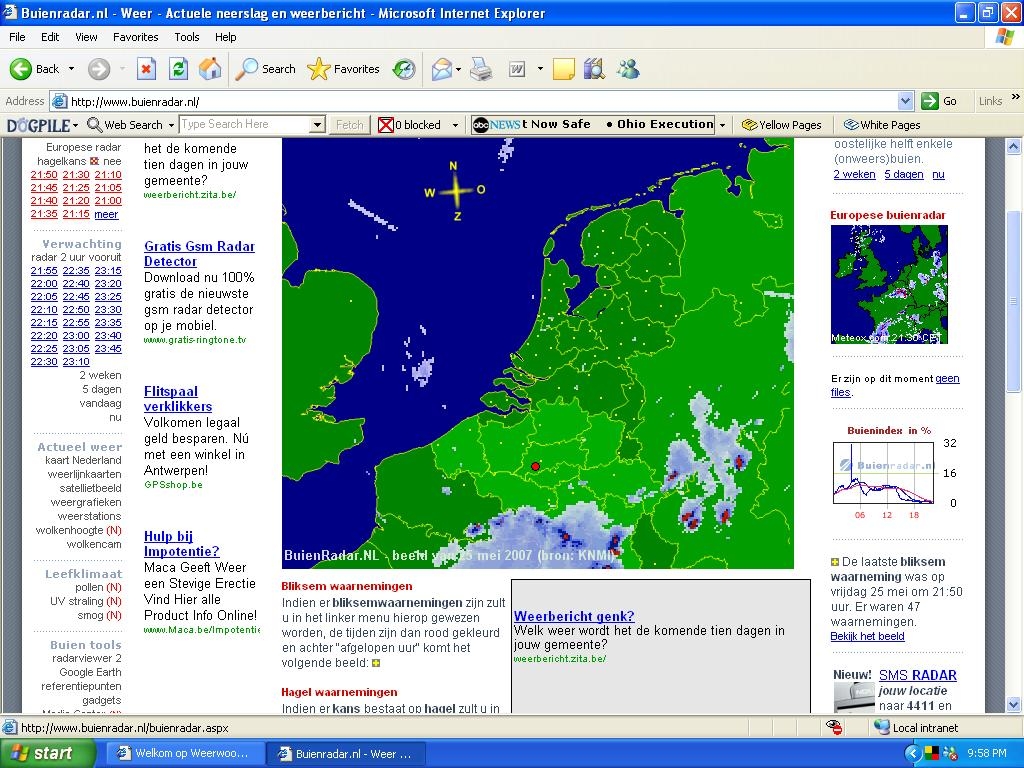Click the Mail envelope toolbar icon

click(x=442, y=69)
